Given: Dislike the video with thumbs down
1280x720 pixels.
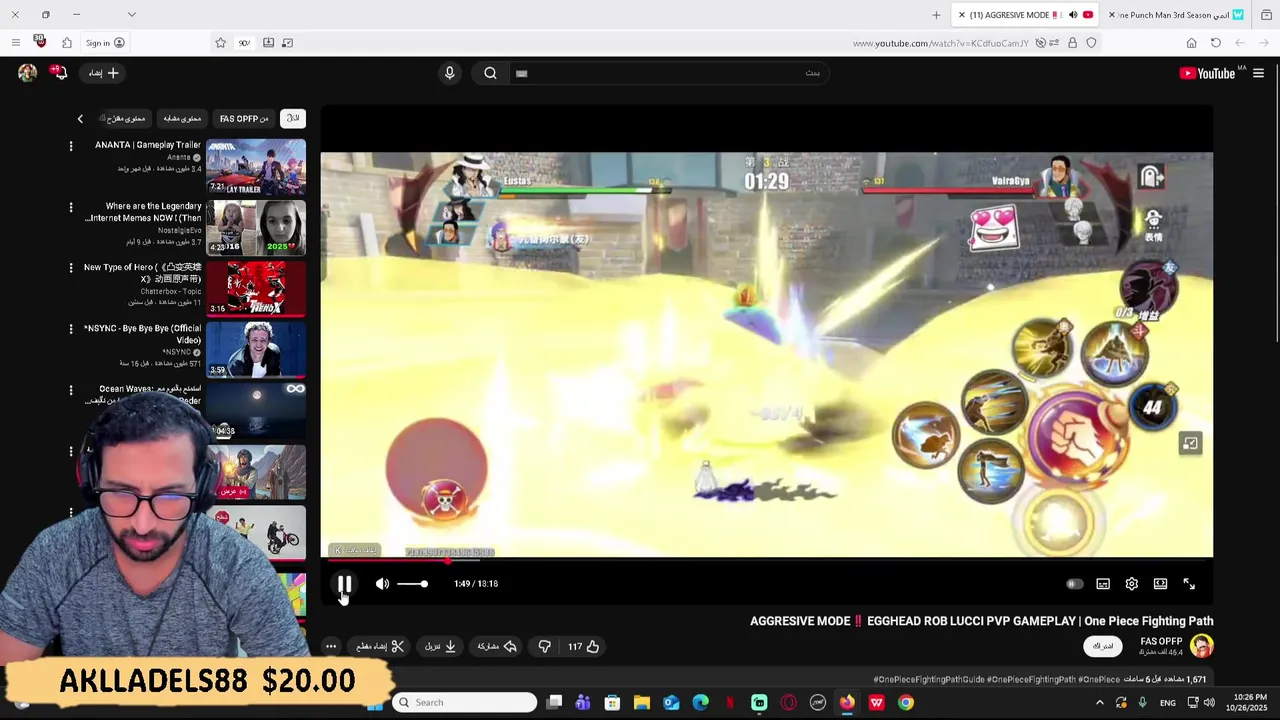Looking at the screenshot, I should click(544, 647).
